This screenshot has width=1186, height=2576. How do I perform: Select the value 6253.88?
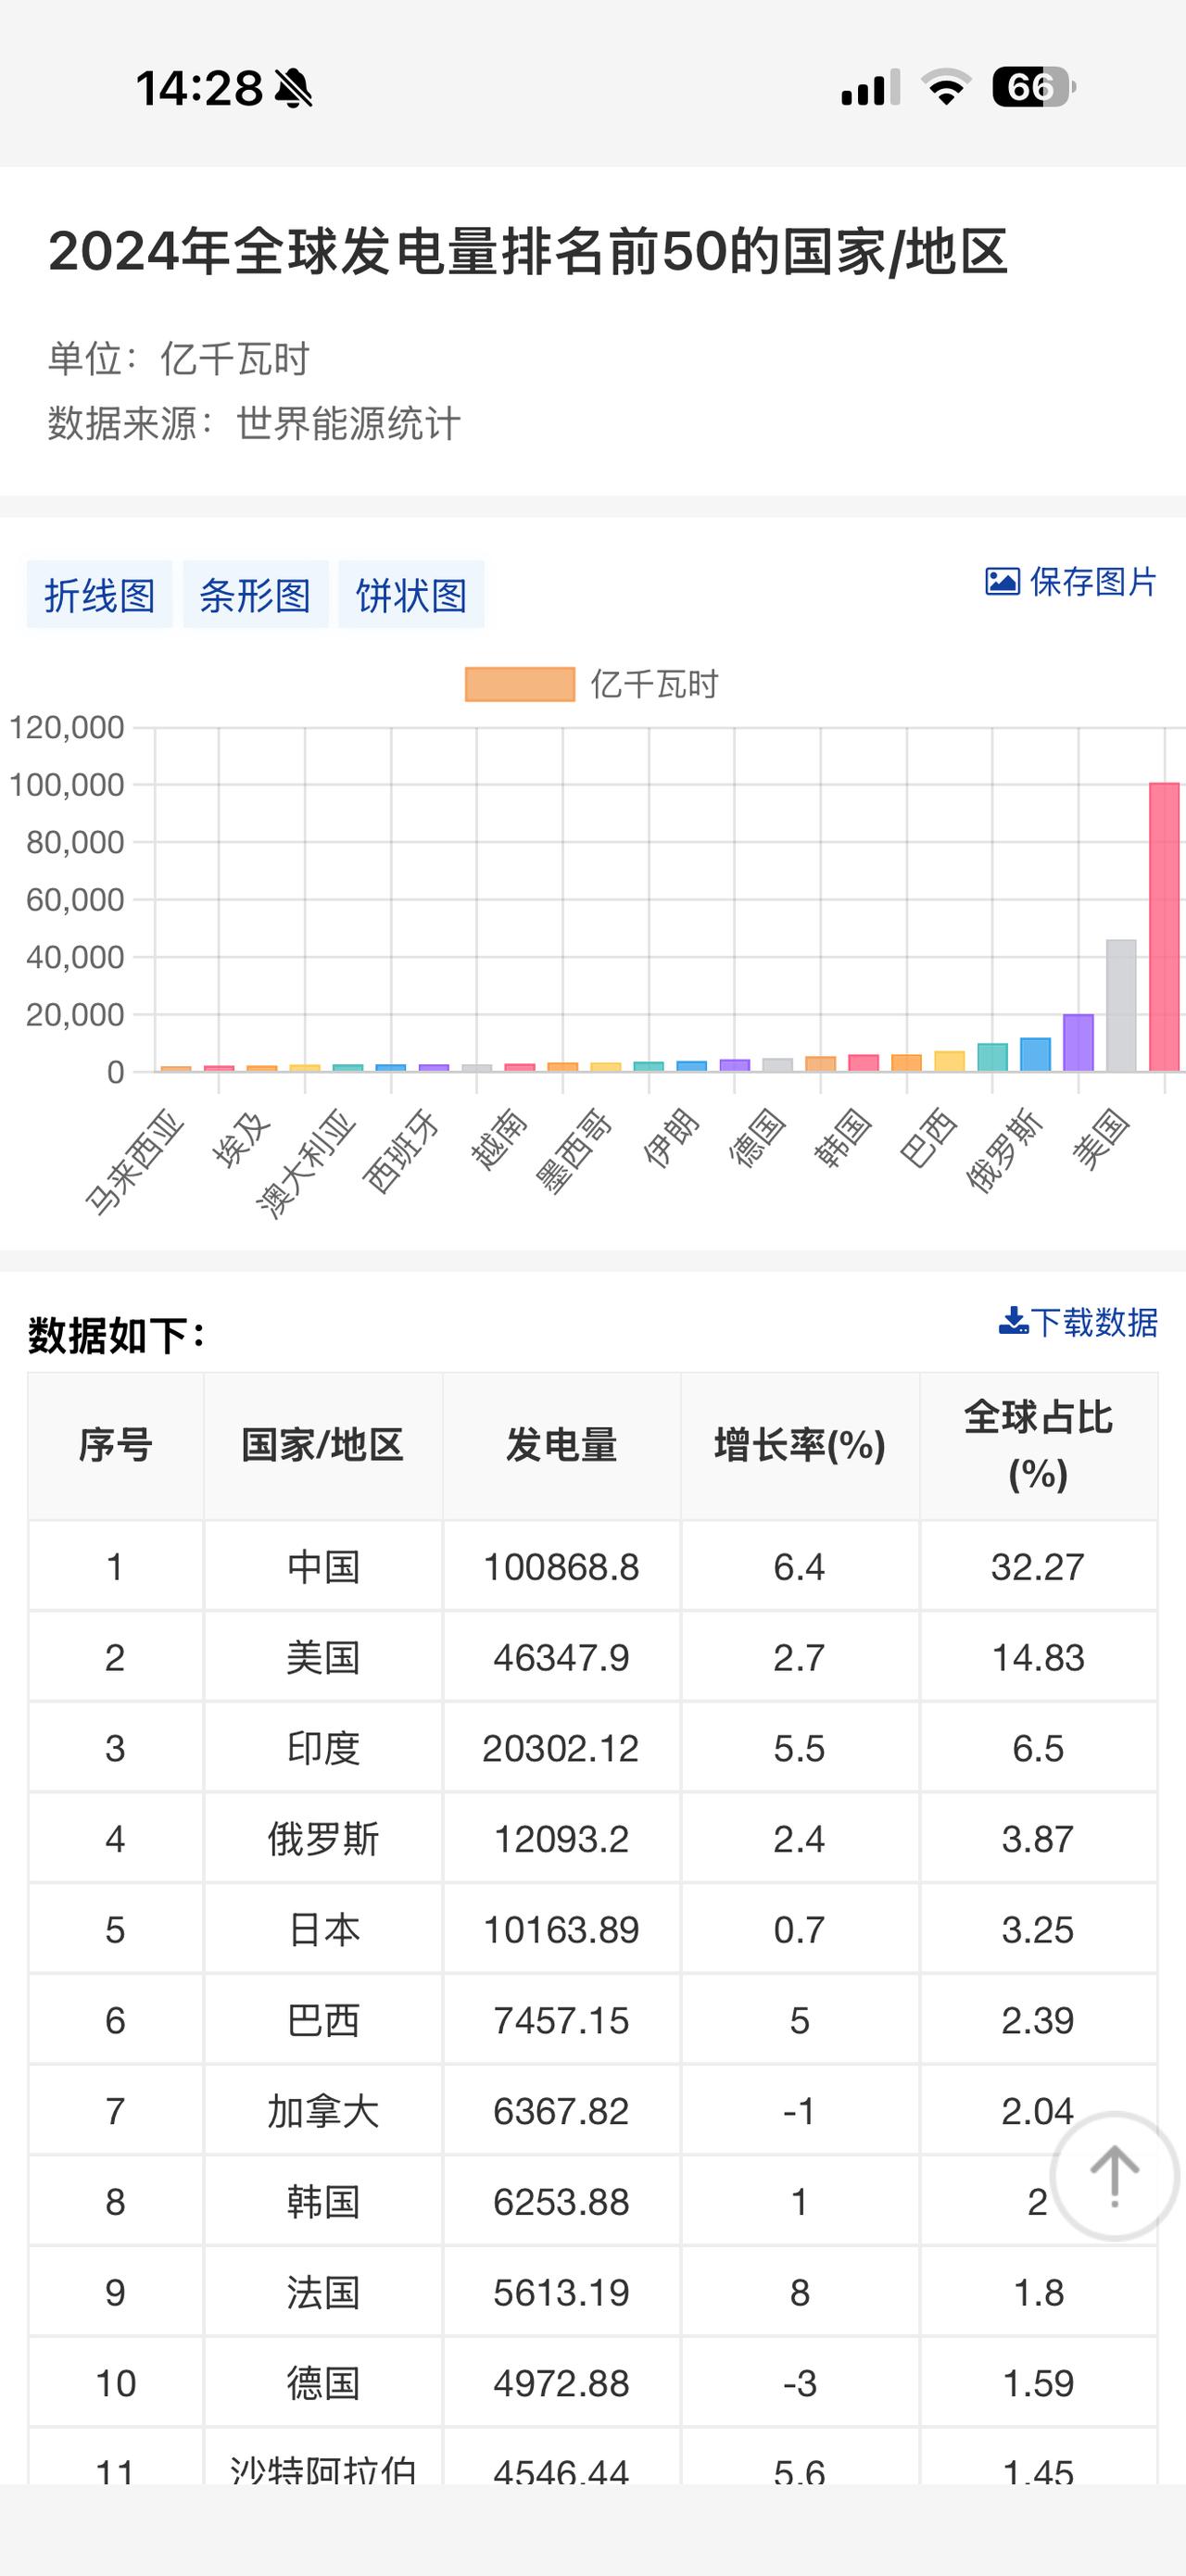pos(562,2202)
